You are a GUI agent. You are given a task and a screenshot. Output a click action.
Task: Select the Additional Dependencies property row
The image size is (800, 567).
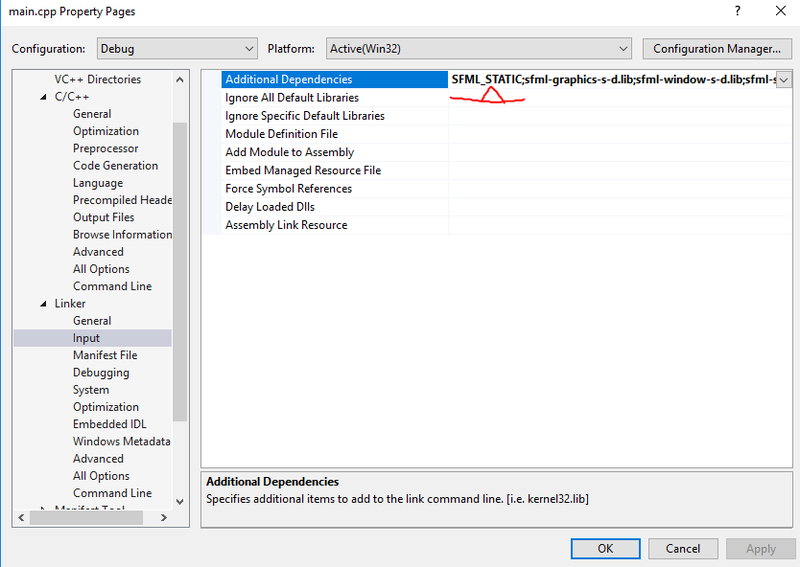335,79
